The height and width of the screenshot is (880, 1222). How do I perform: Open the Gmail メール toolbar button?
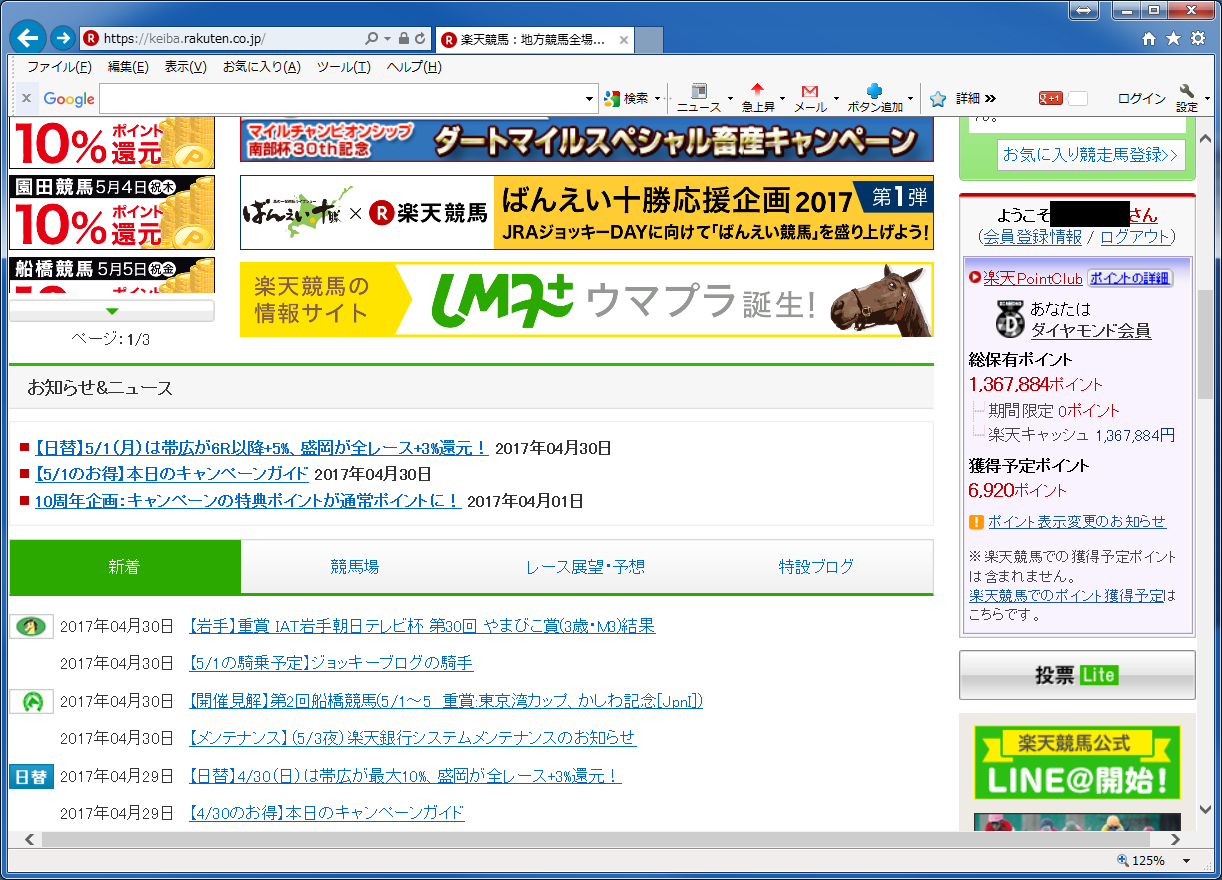pos(810,98)
